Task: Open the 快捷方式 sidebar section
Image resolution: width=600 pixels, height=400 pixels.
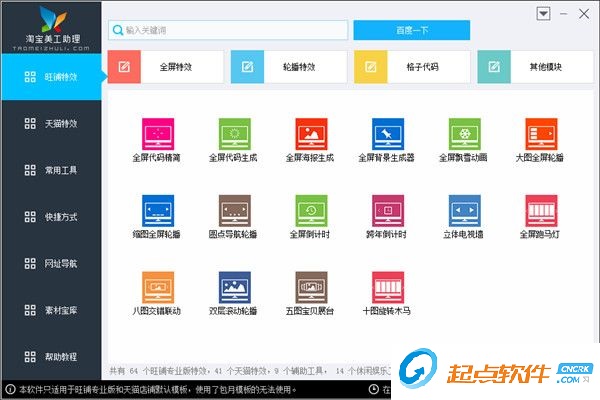Action: (51, 217)
